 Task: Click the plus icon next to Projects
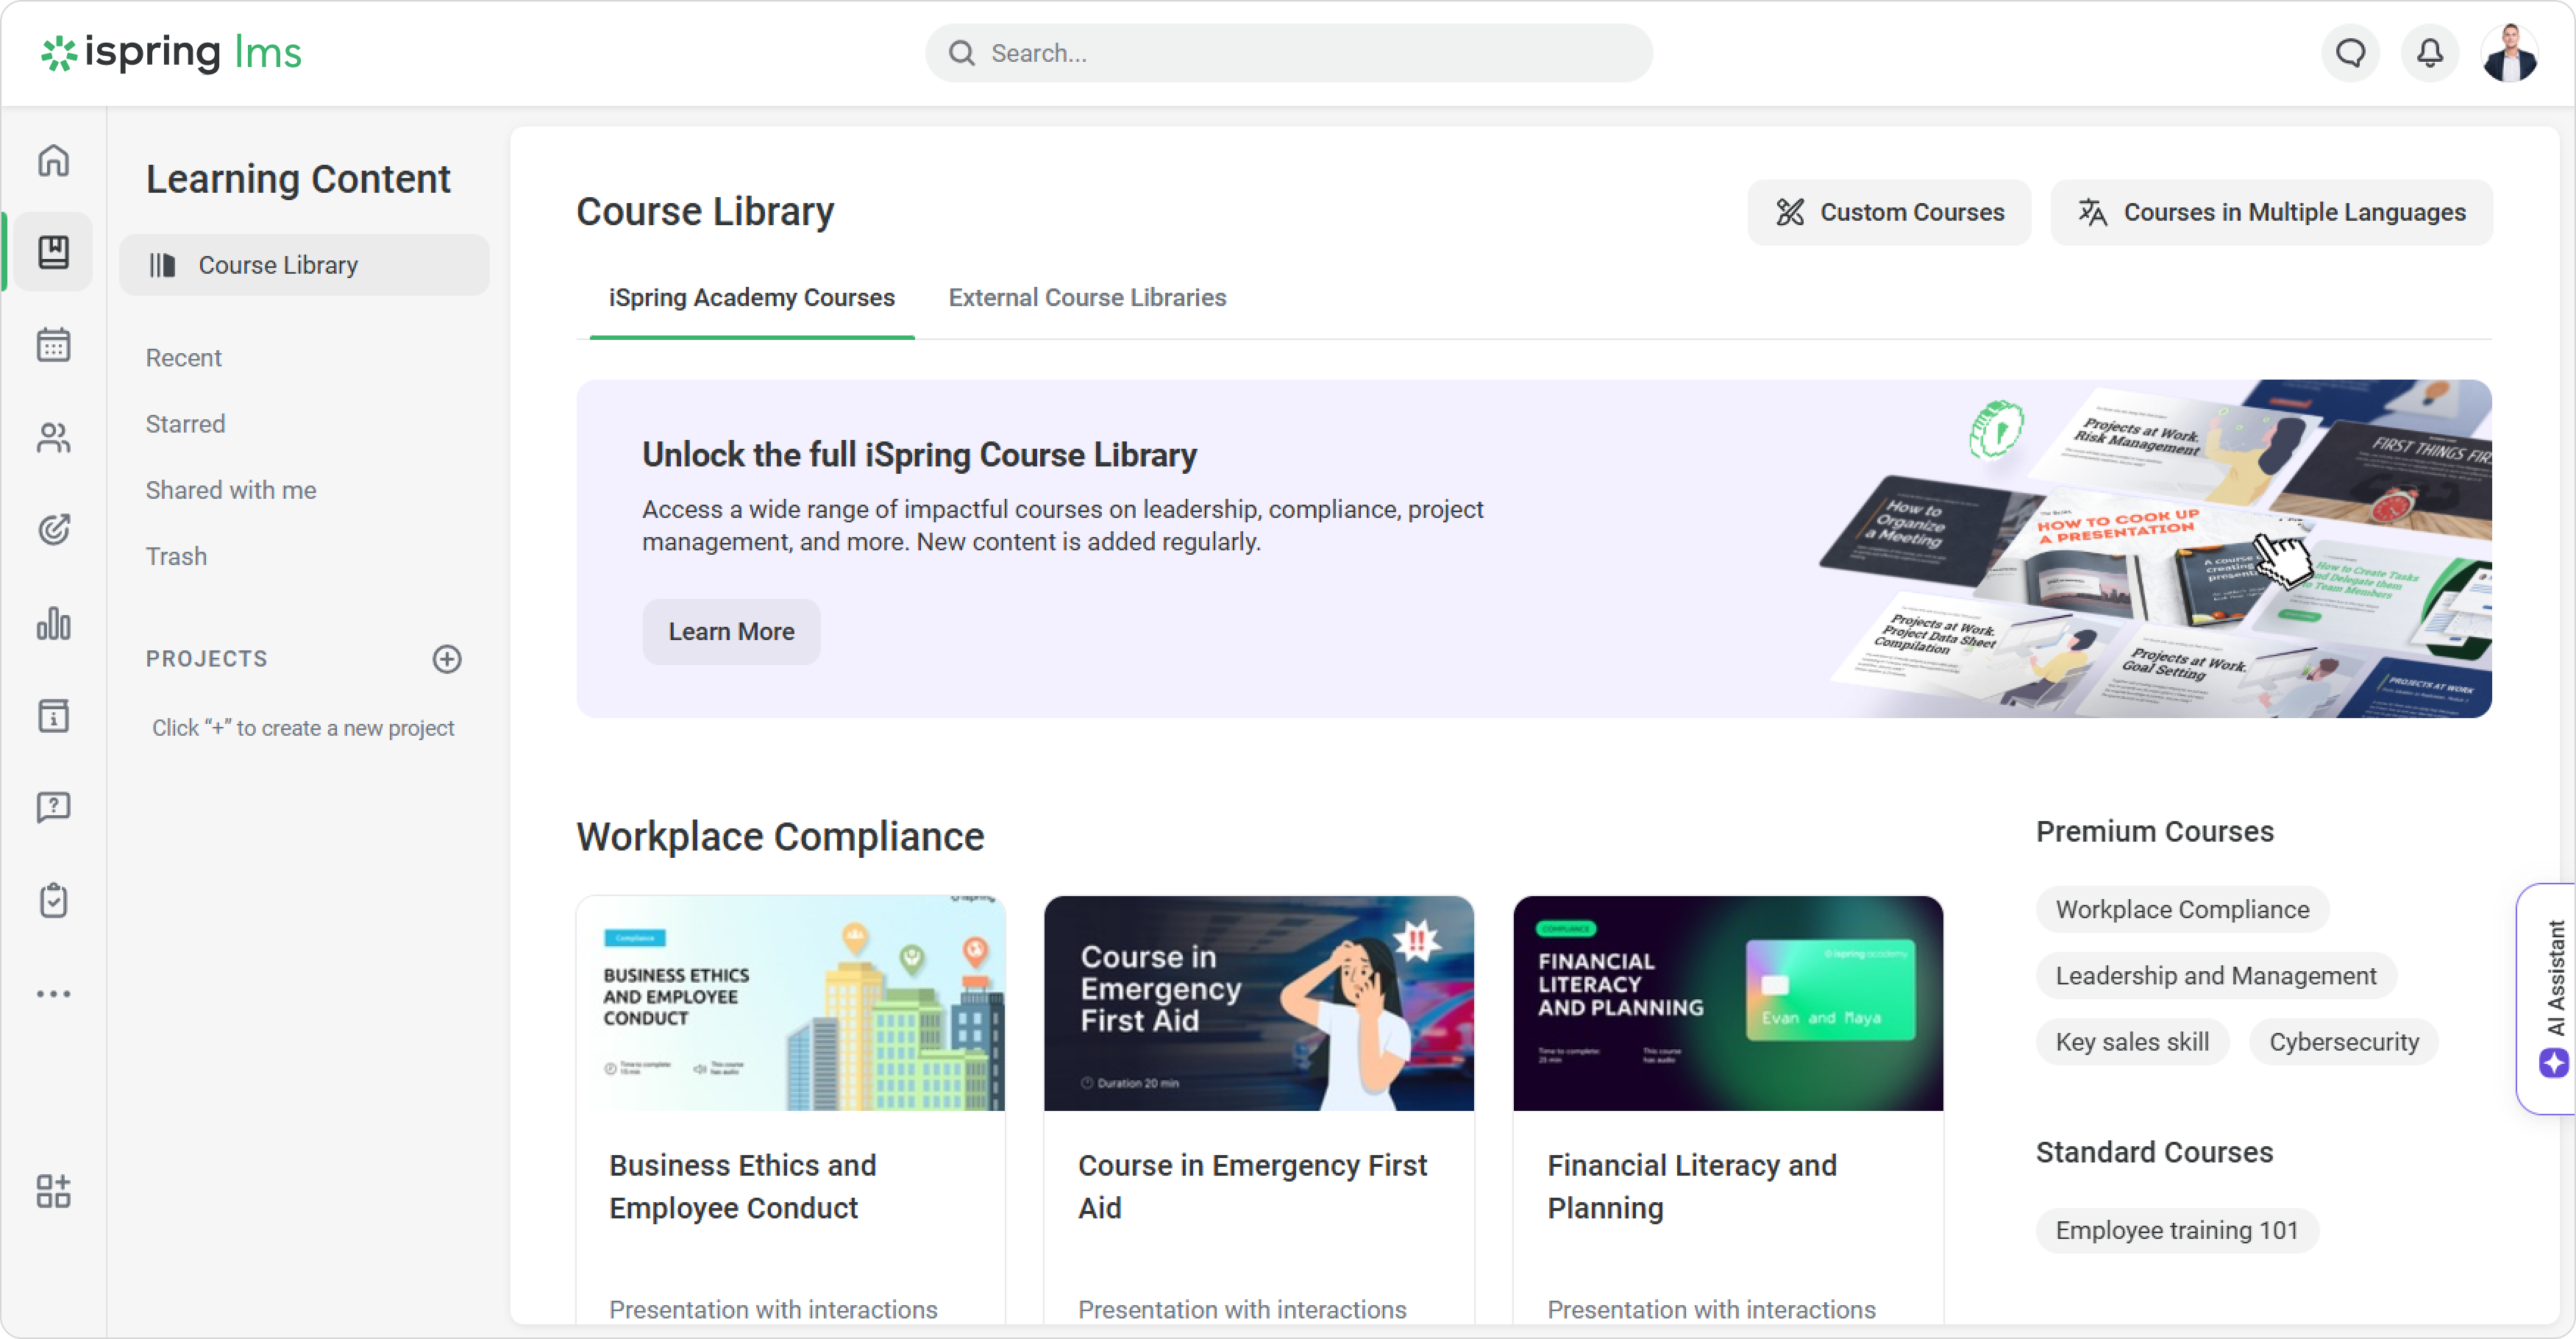pos(446,659)
